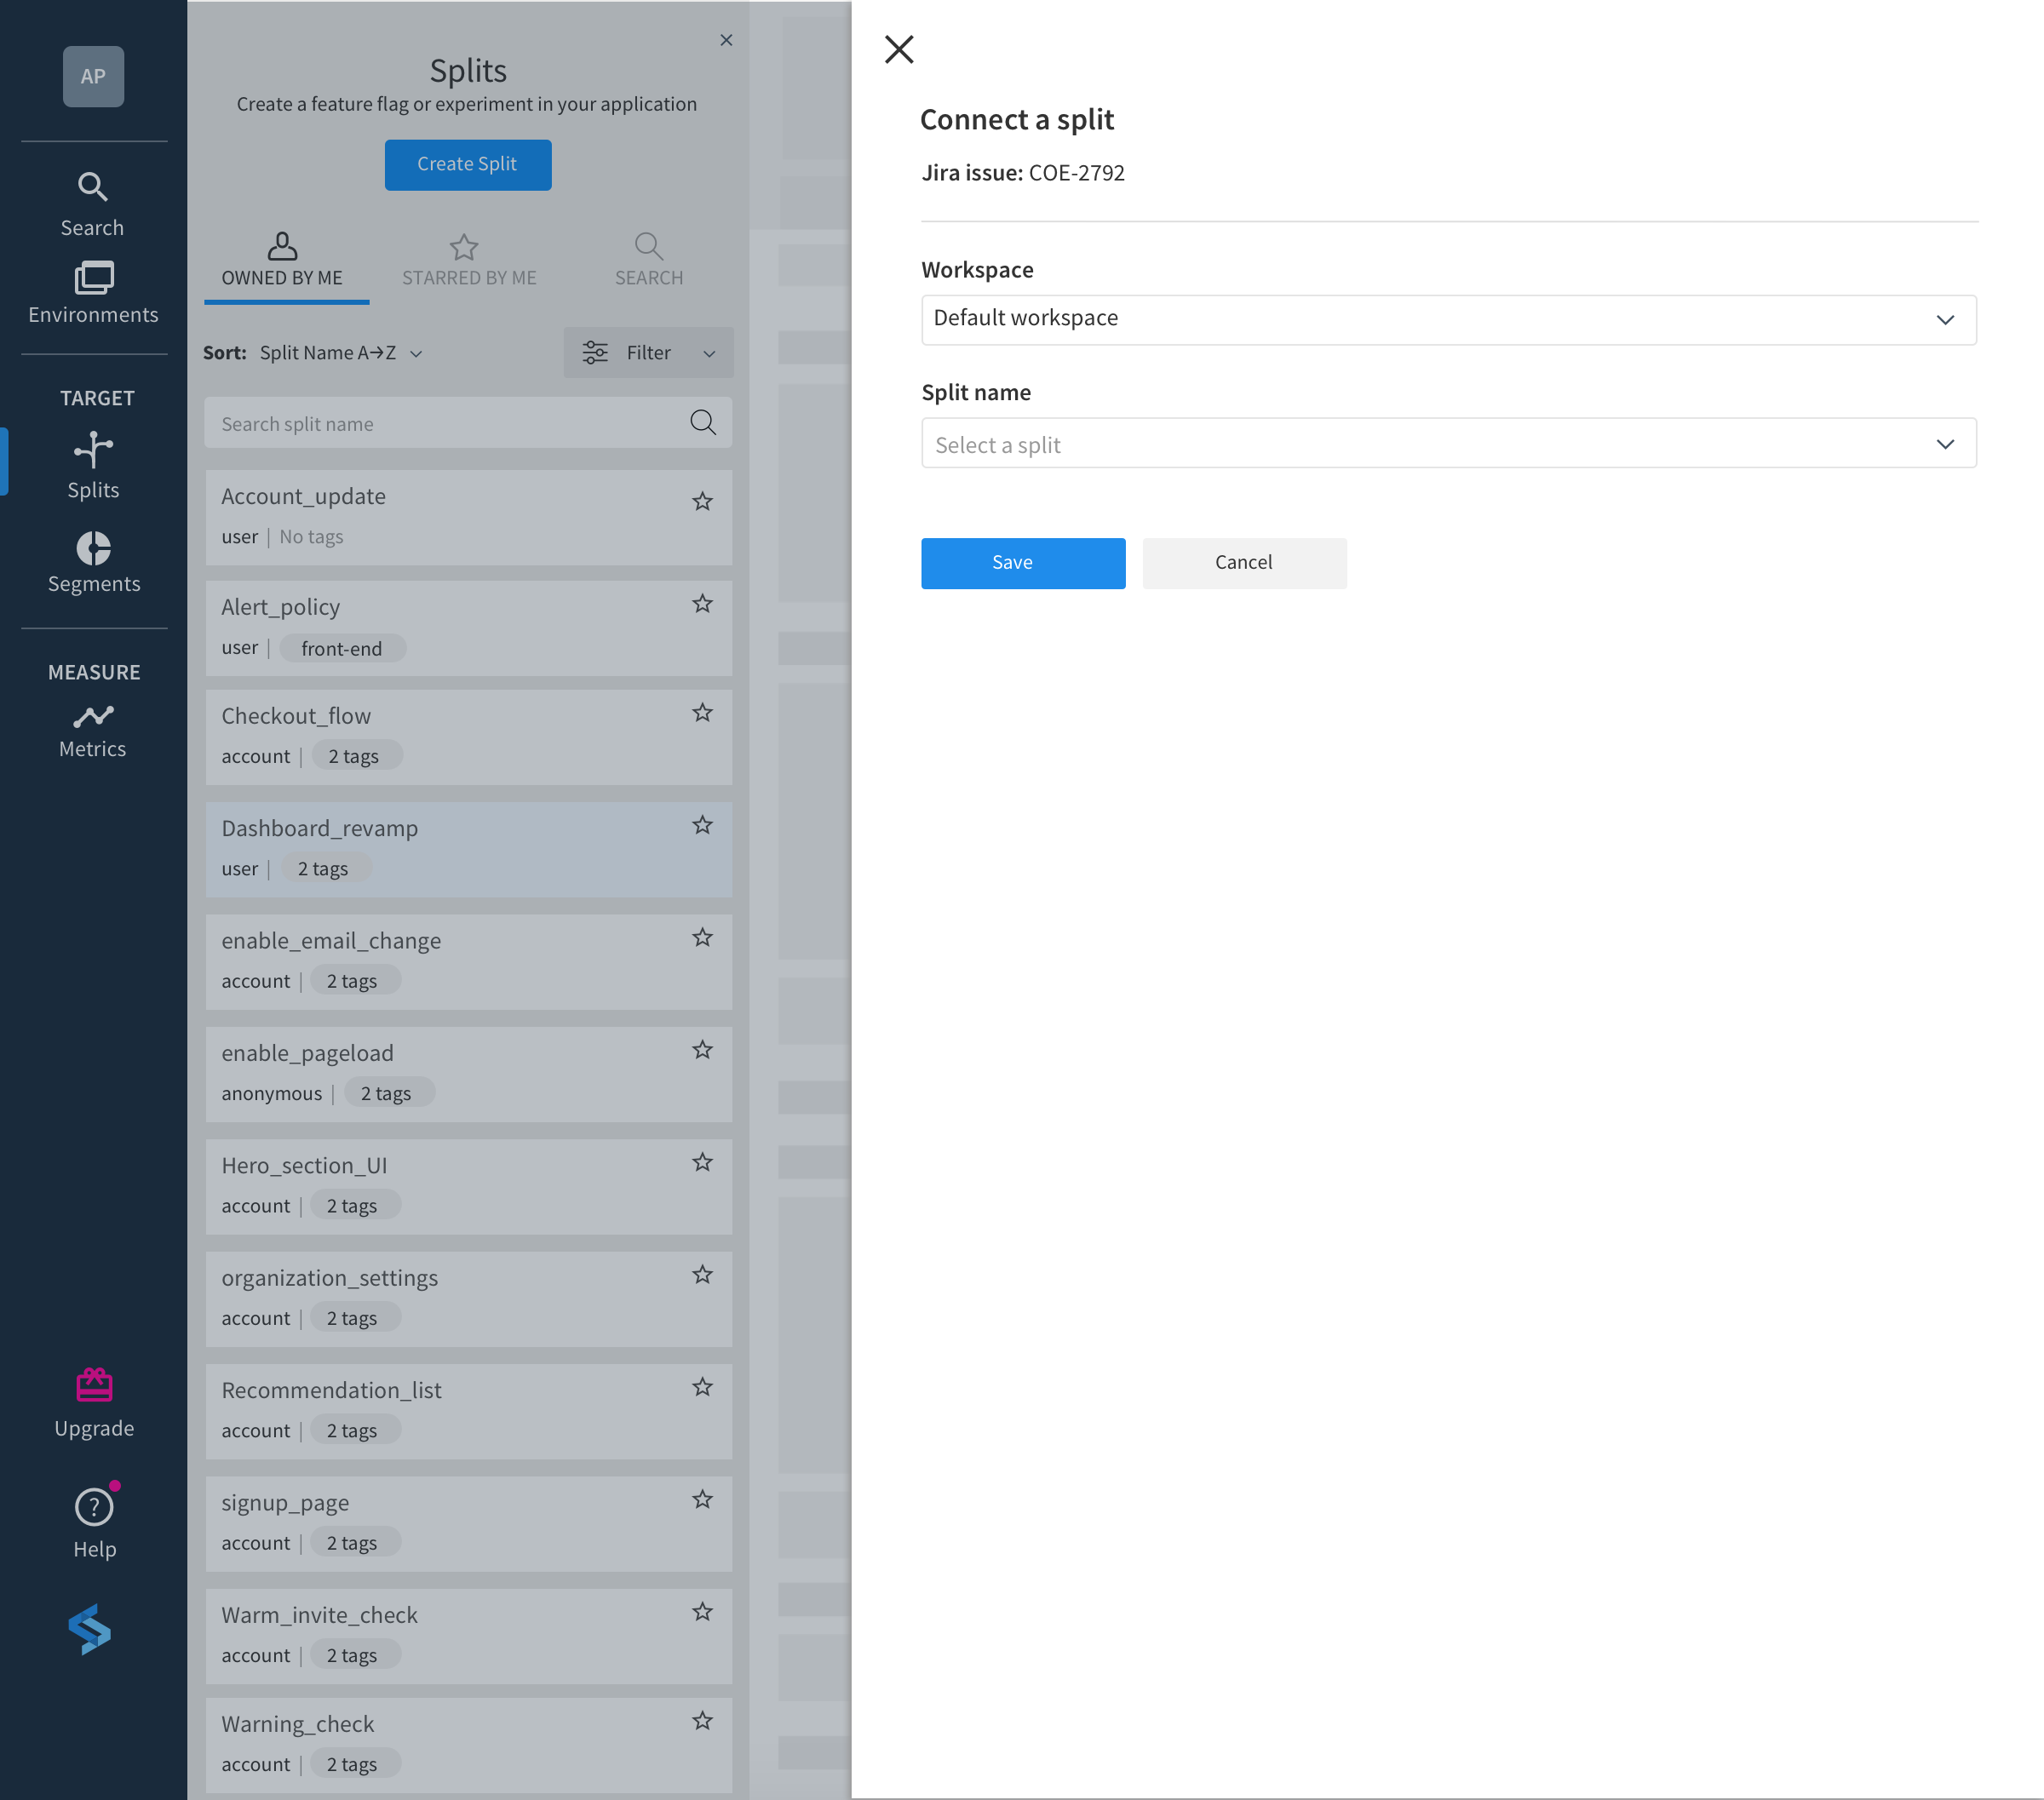This screenshot has height=1800, width=2044.
Task: Click the Split.io logo icon at bottom
Action: (92, 1630)
